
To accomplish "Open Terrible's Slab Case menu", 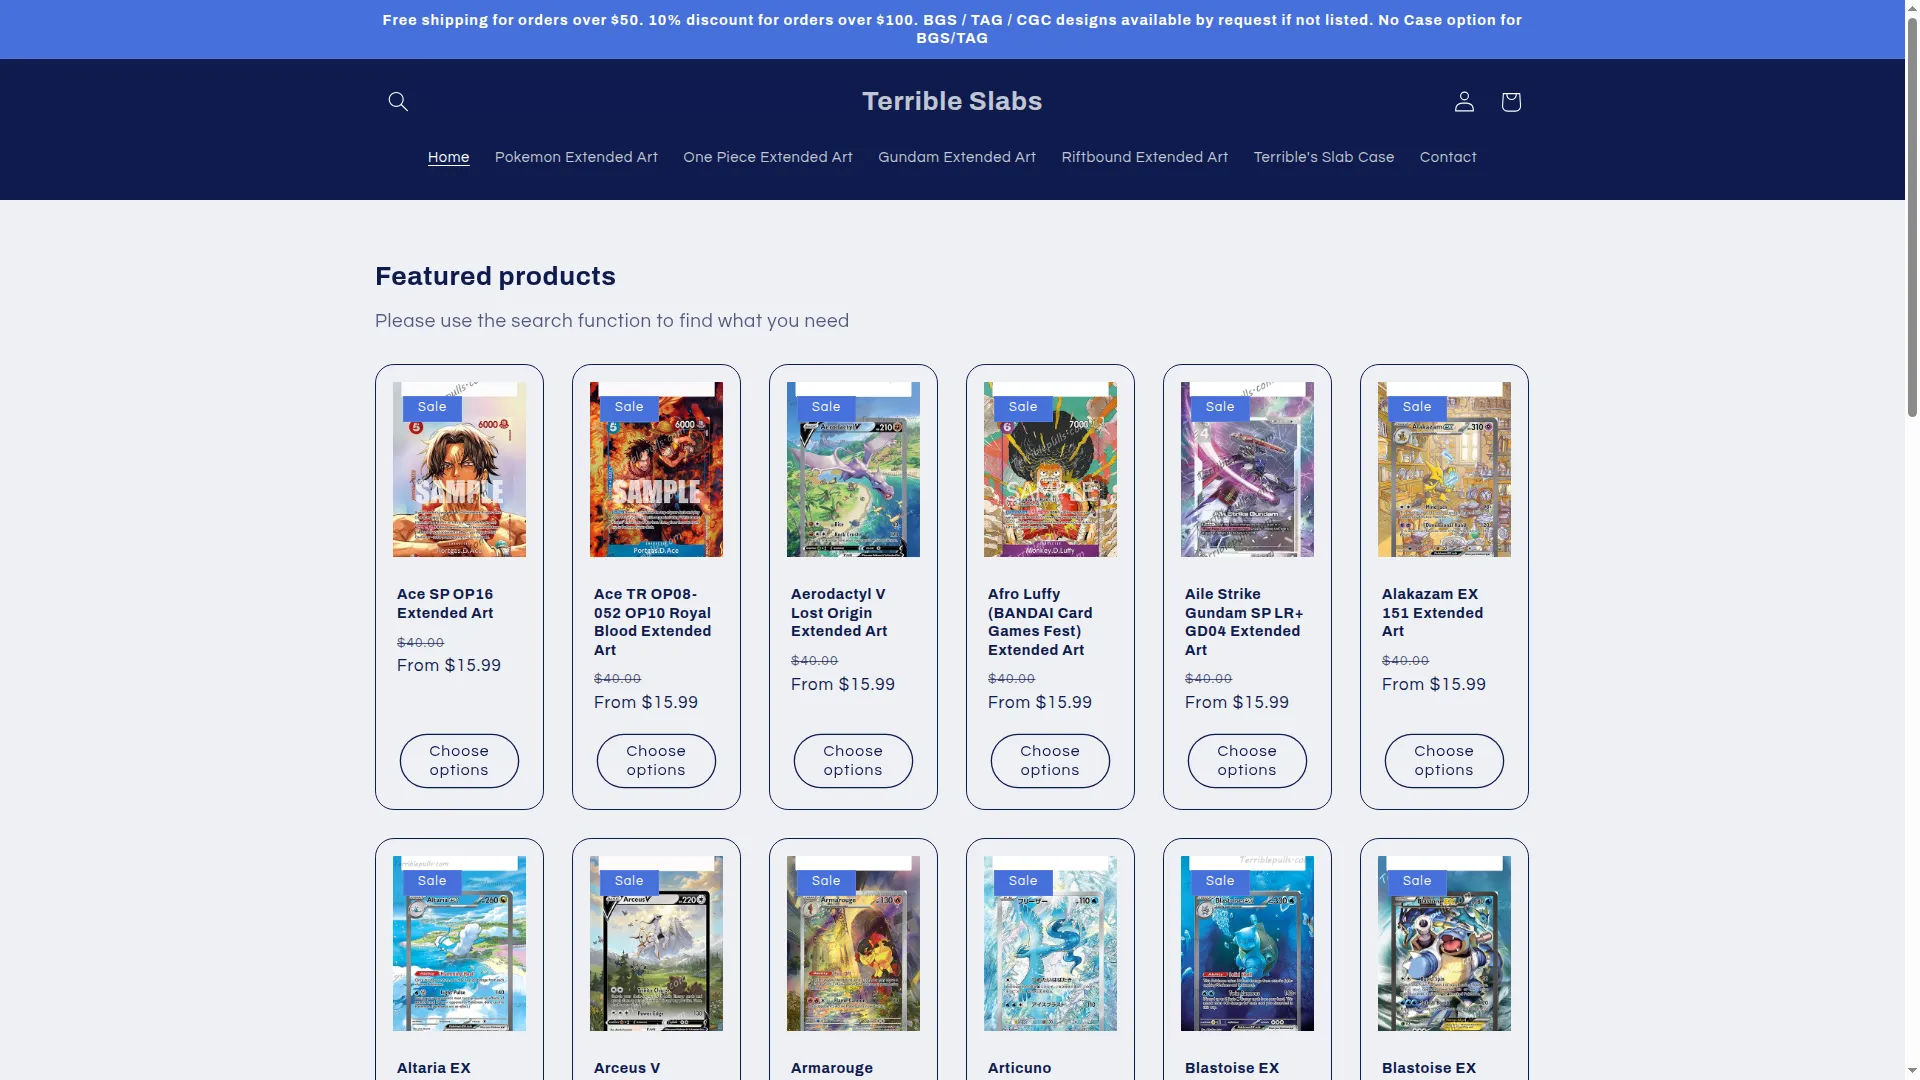I will (1324, 157).
